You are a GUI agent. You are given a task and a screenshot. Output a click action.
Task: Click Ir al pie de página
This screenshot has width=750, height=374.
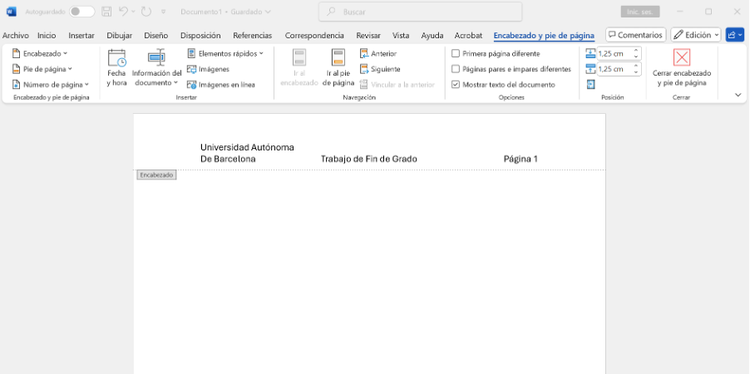(x=338, y=68)
